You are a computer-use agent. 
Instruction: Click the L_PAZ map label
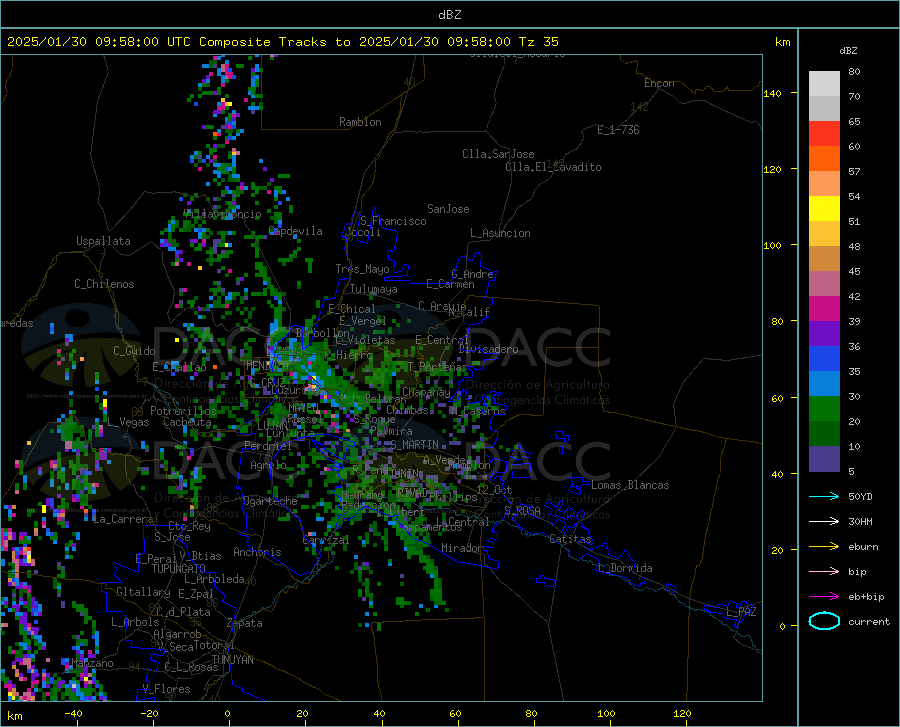click(x=741, y=612)
